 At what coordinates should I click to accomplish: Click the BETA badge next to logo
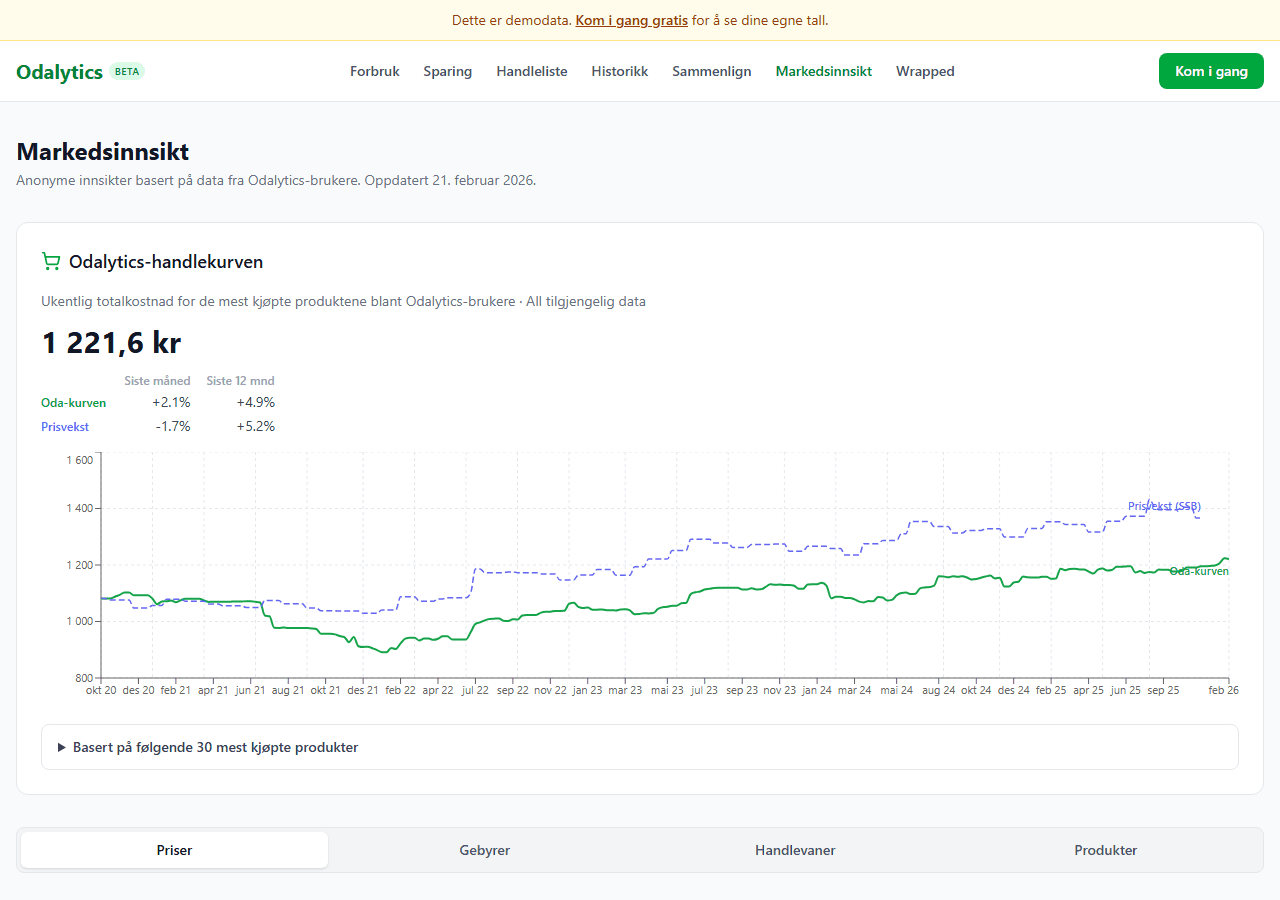coord(127,72)
